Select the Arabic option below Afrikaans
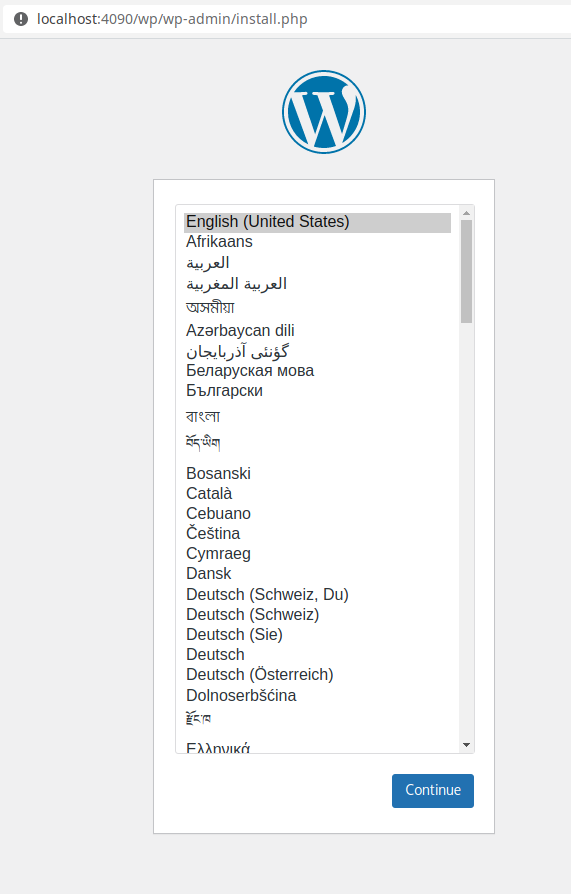This screenshot has width=571, height=894. pyautogui.click(x=318, y=263)
